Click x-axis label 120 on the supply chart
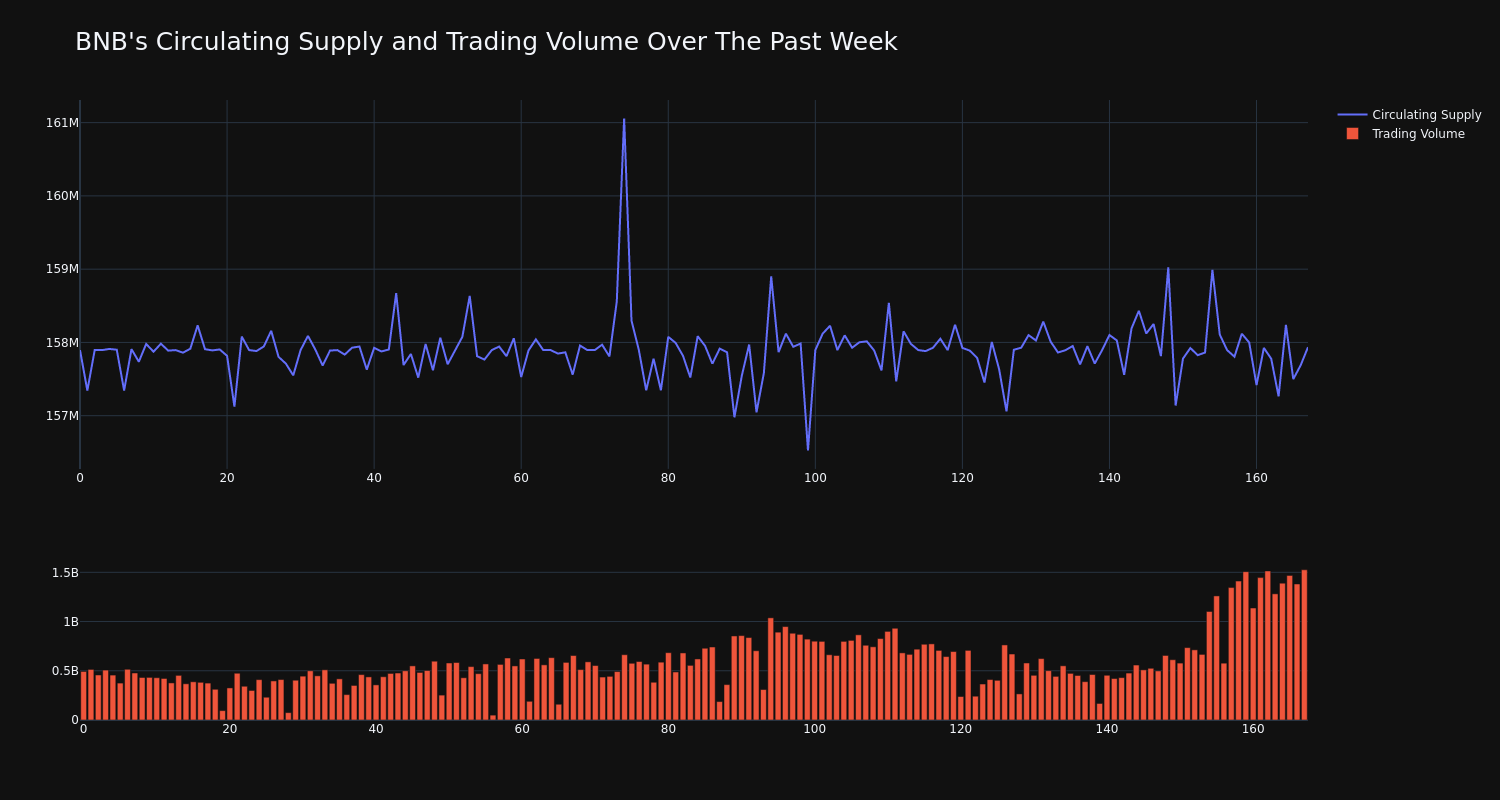This screenshot has width=1500, height=800. (x=962, y=478)
